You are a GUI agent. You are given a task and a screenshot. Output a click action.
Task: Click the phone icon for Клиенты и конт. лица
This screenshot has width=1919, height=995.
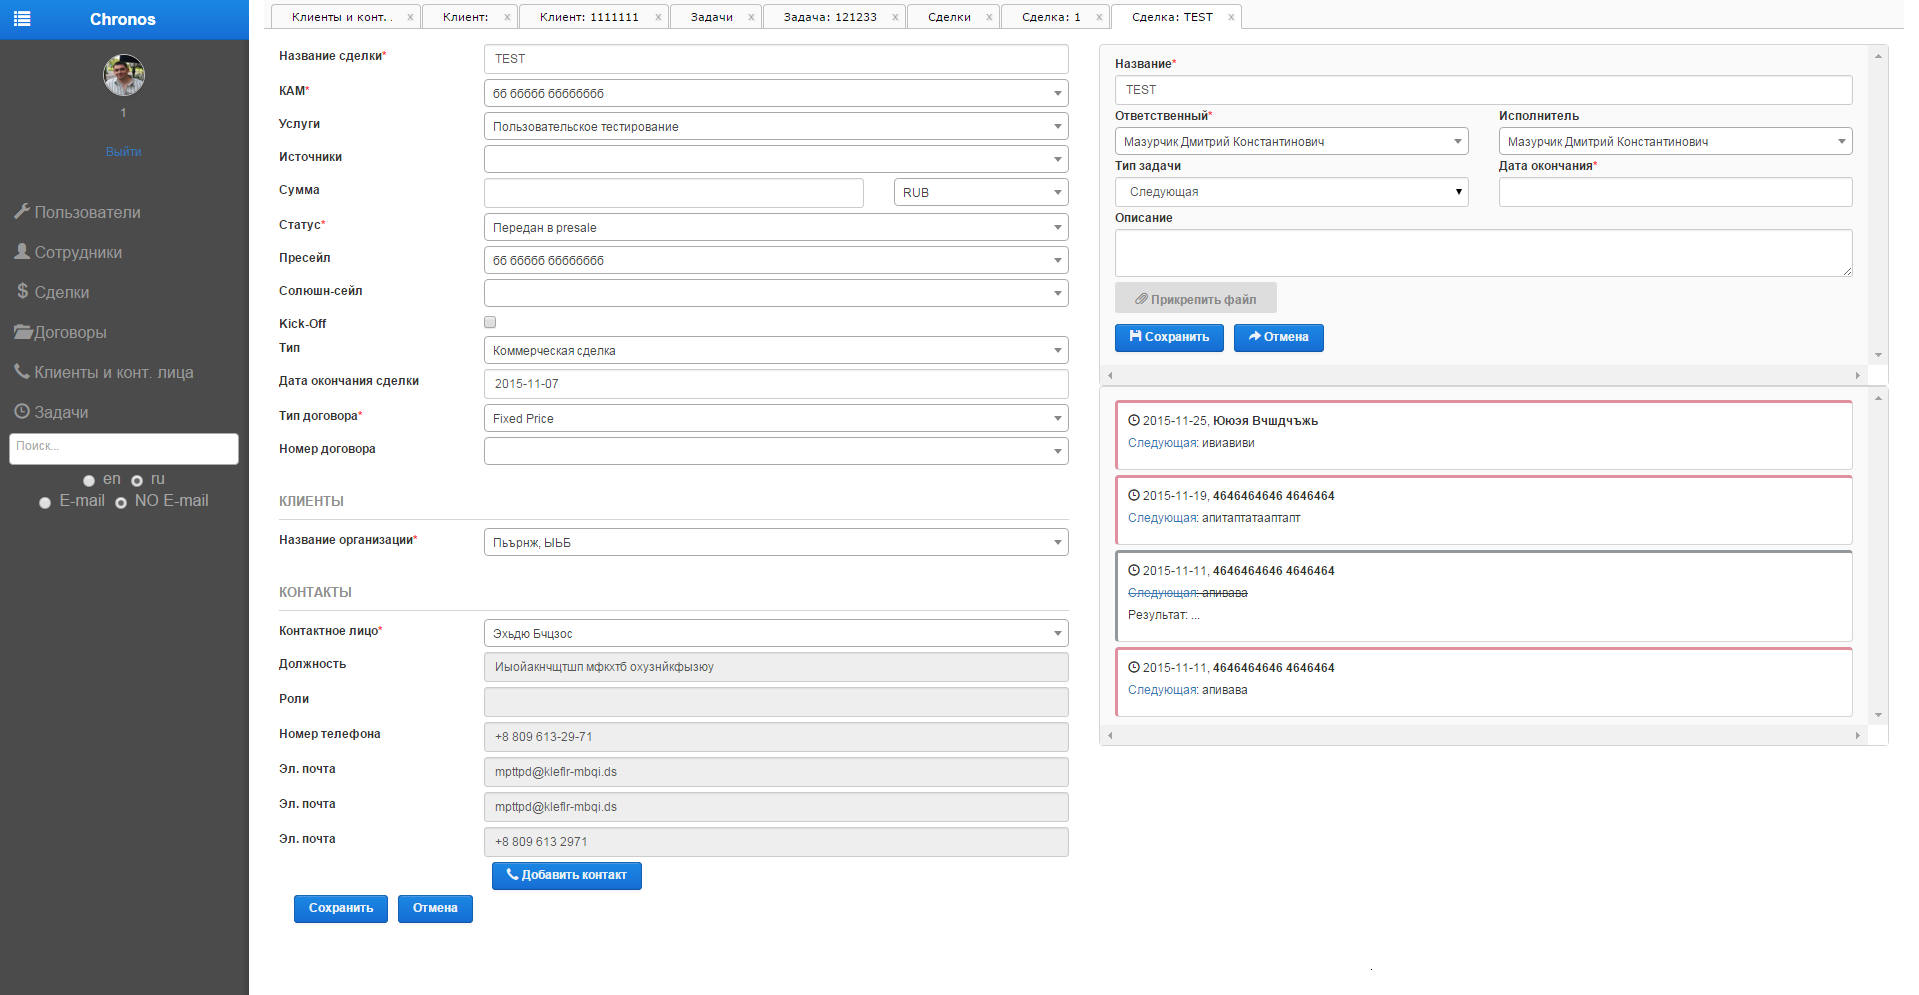pos(22,371)
